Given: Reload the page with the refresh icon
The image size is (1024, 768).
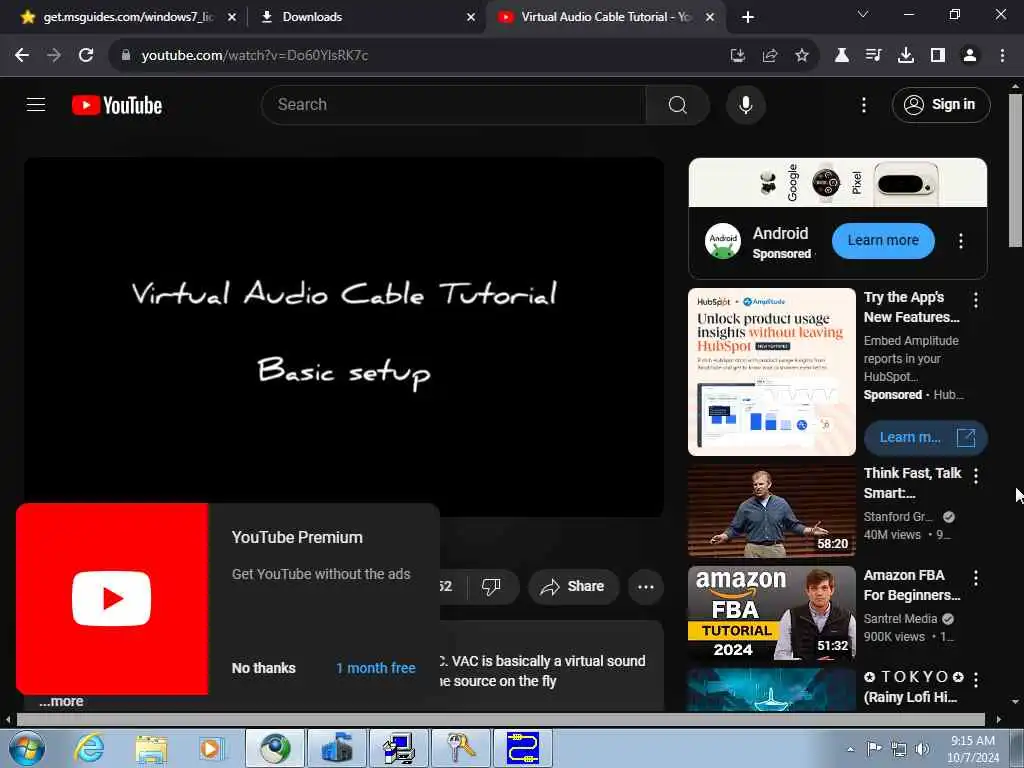Looking at the screenshot, I should [x=86, y=56].
